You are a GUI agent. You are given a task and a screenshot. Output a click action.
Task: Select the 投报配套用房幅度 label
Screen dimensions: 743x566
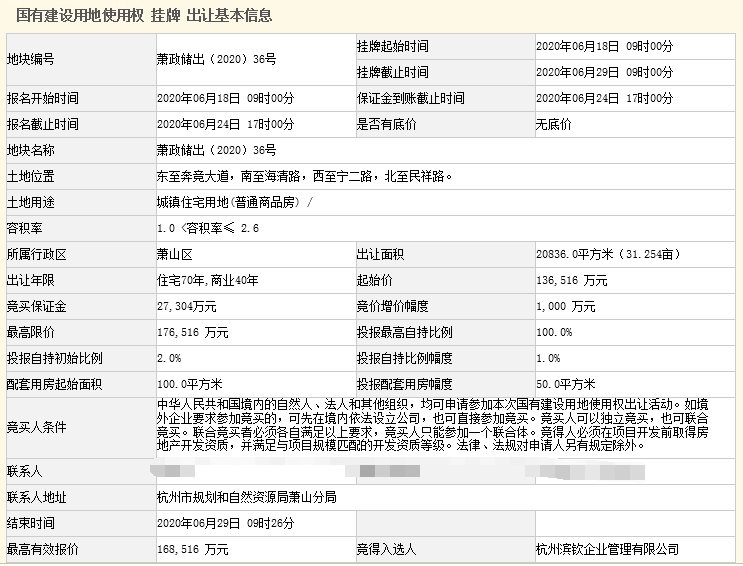(405, 384)
